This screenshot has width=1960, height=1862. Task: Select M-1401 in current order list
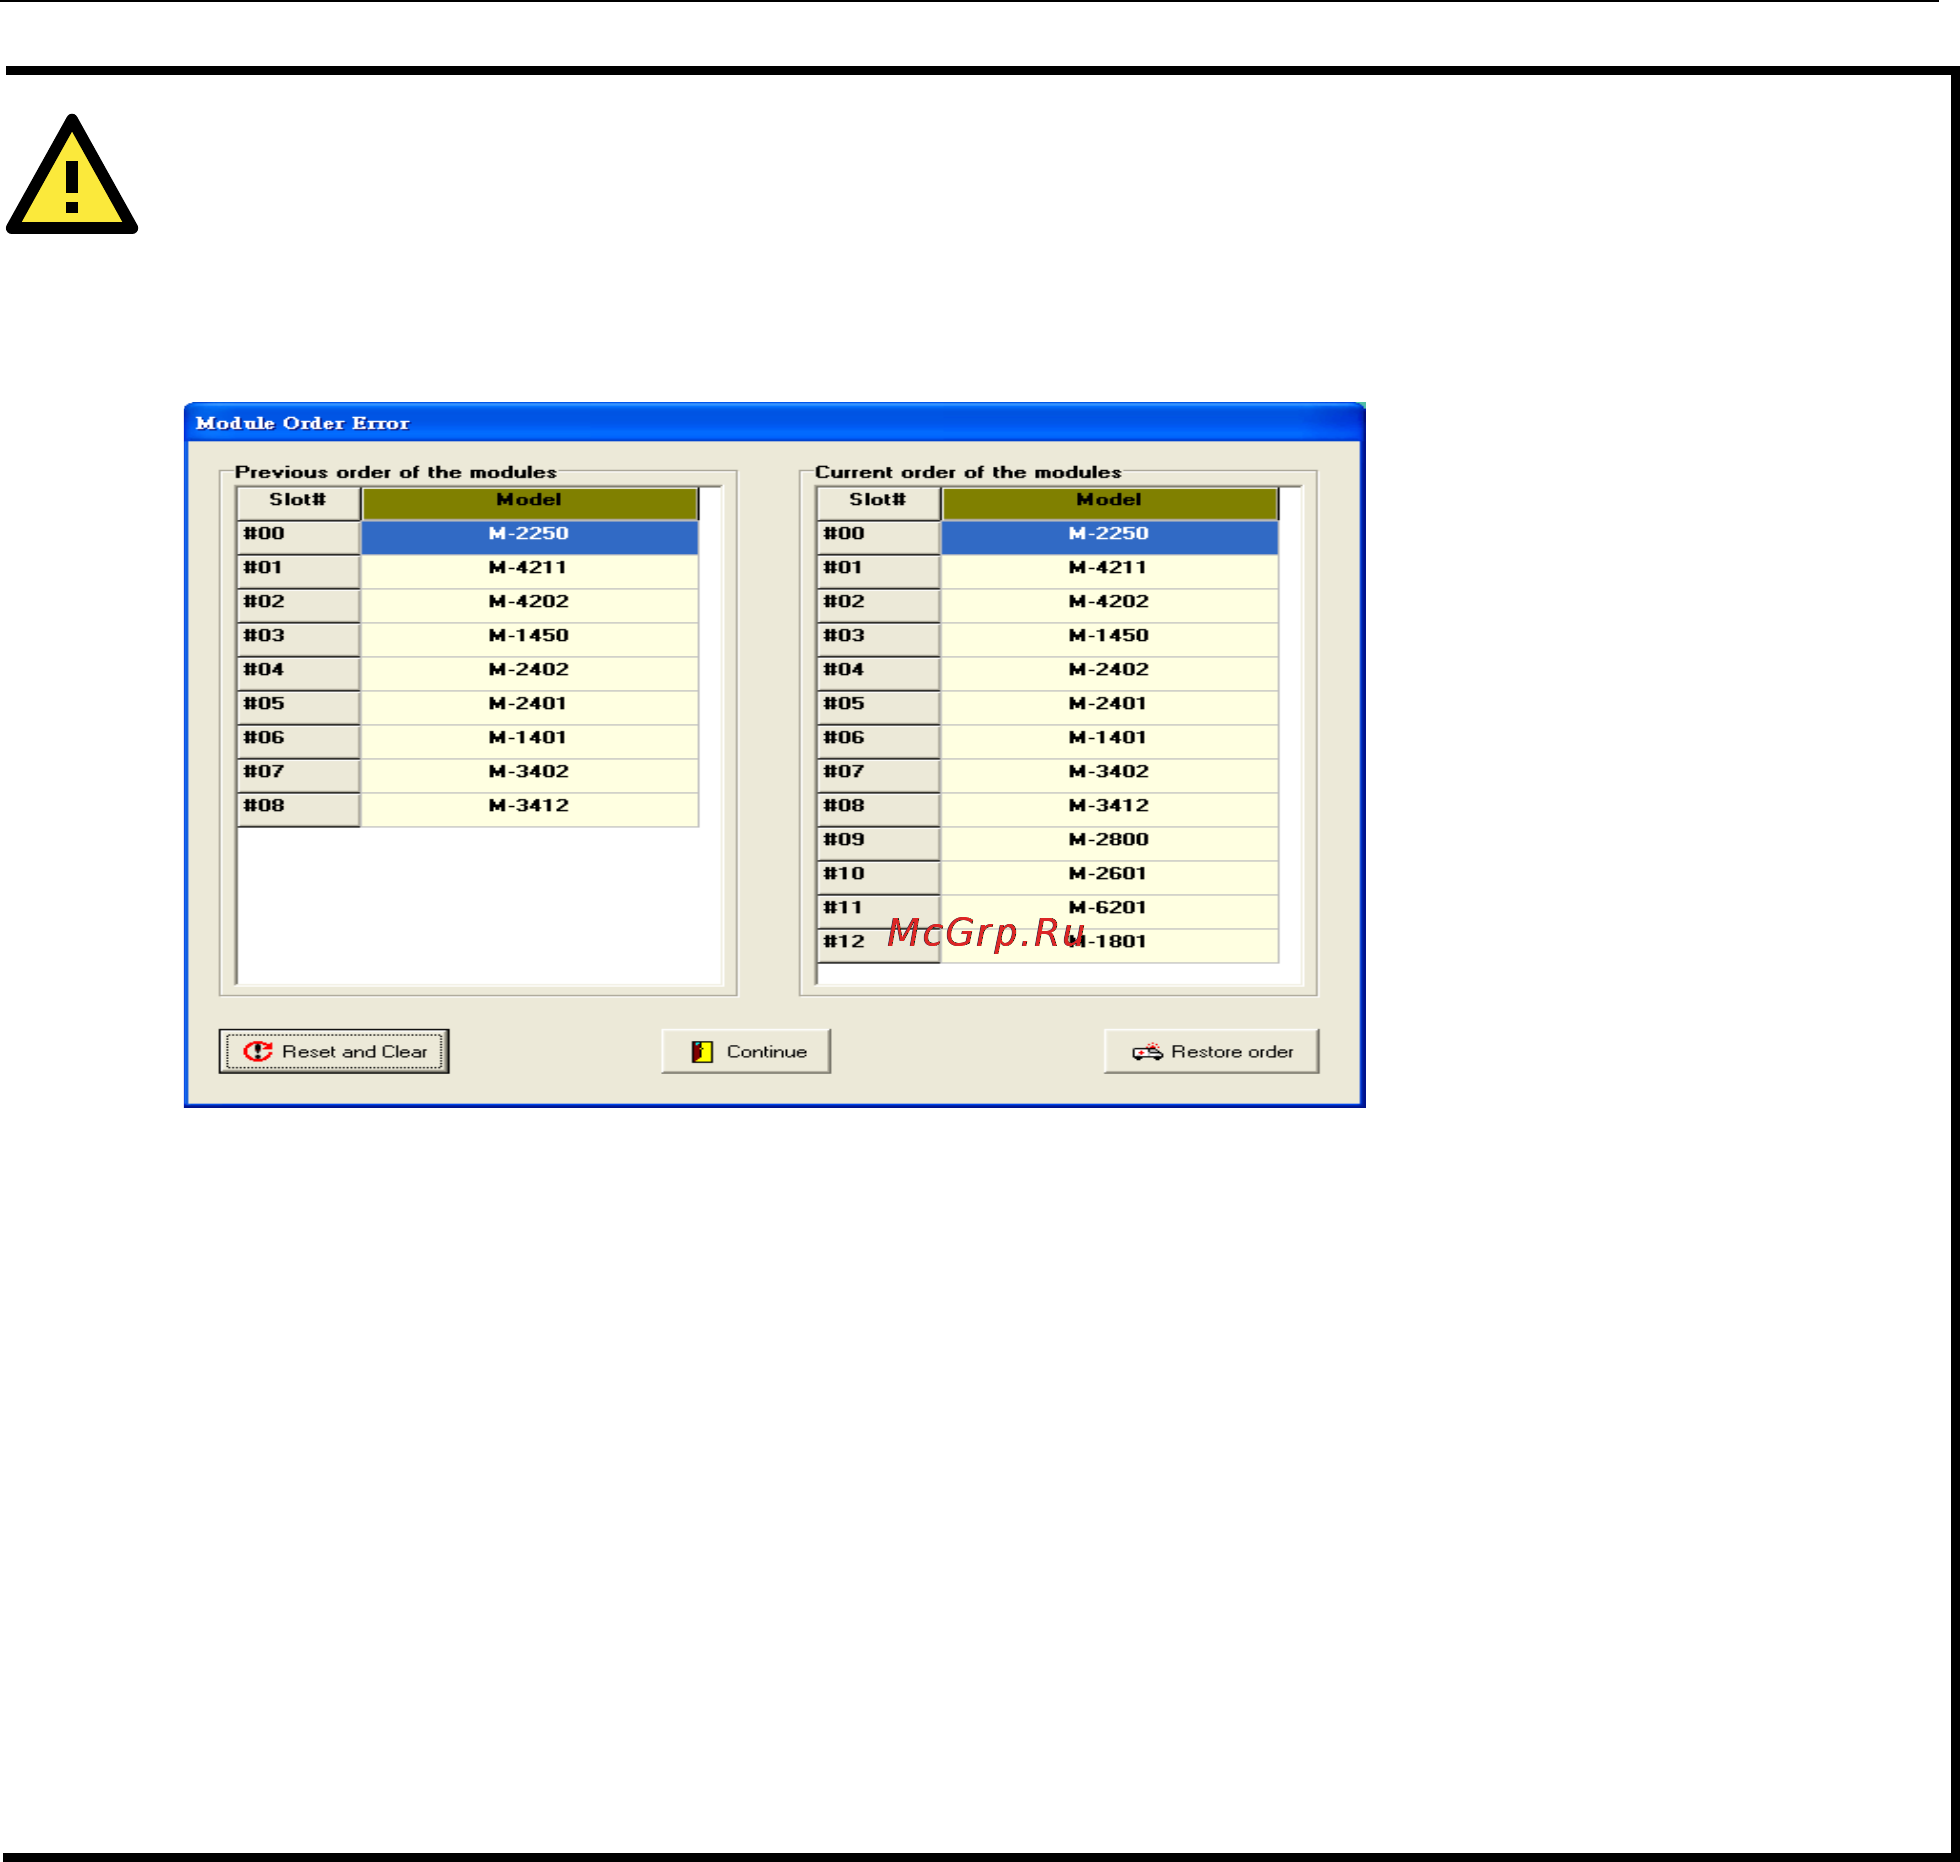click(1109, 741)
